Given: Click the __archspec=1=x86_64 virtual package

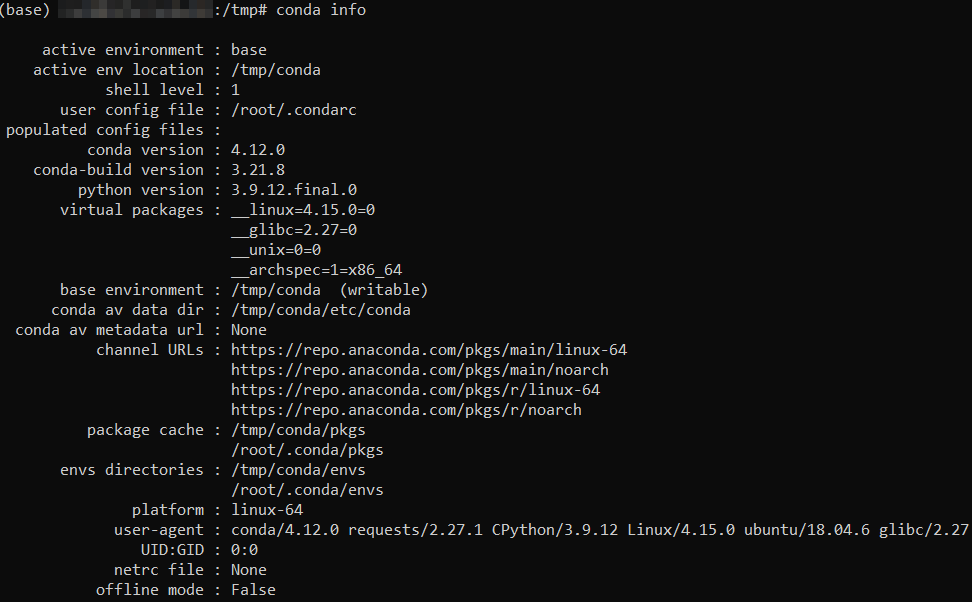Looking at the screenshot, I should tap(316, 270).
